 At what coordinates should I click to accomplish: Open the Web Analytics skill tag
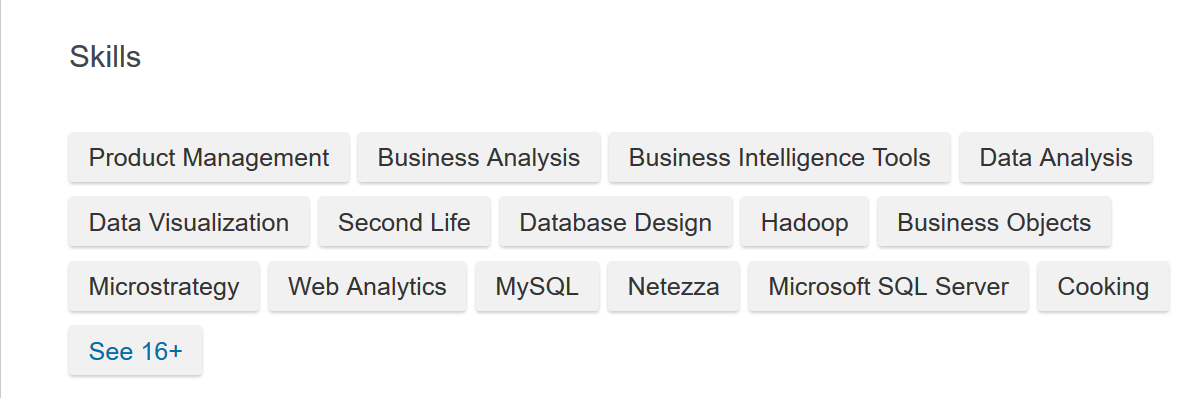click(367, 287)
